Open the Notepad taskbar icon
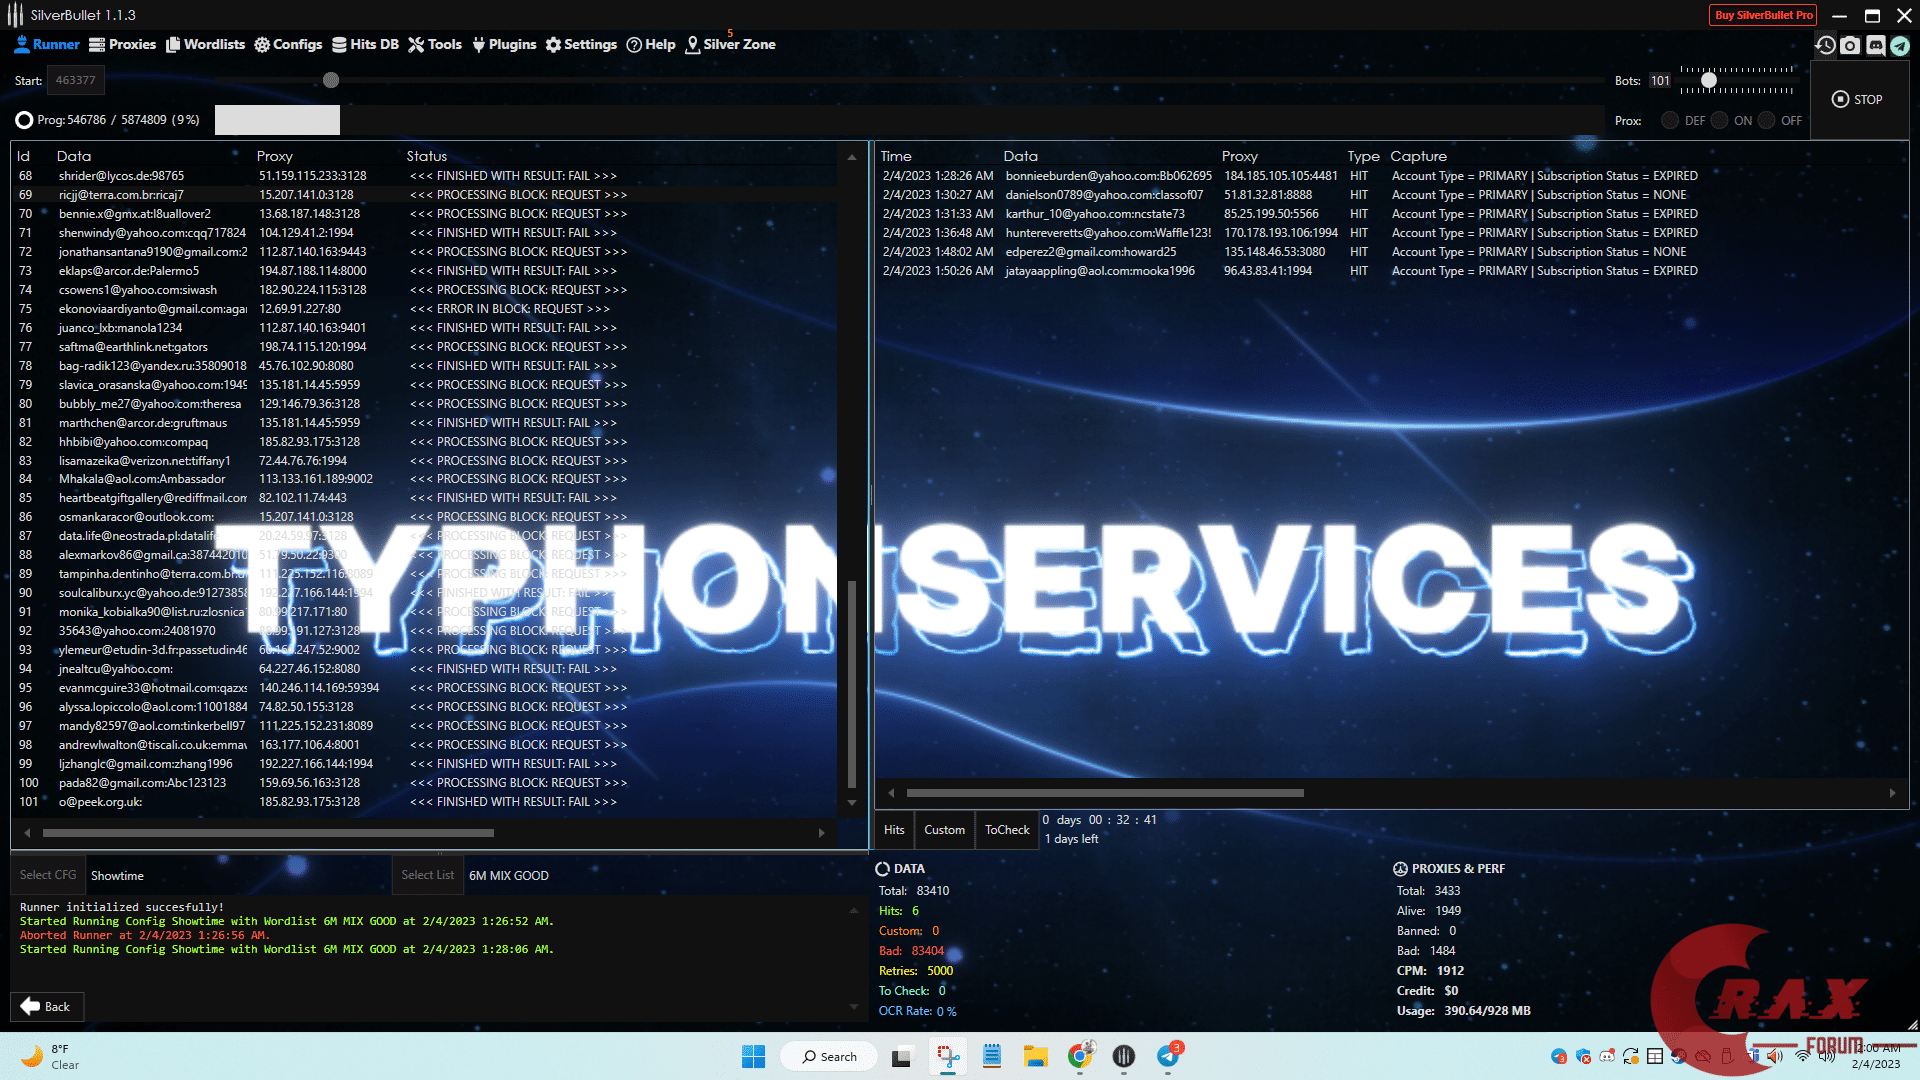The image size is (1920, 1080). tap(992, 1056)
